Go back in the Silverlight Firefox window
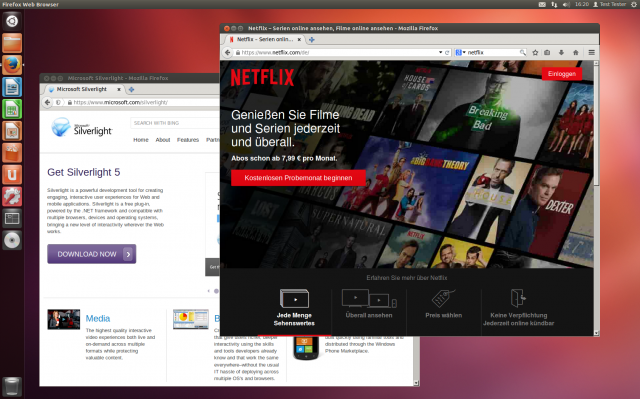 click(x=47, y=102)
